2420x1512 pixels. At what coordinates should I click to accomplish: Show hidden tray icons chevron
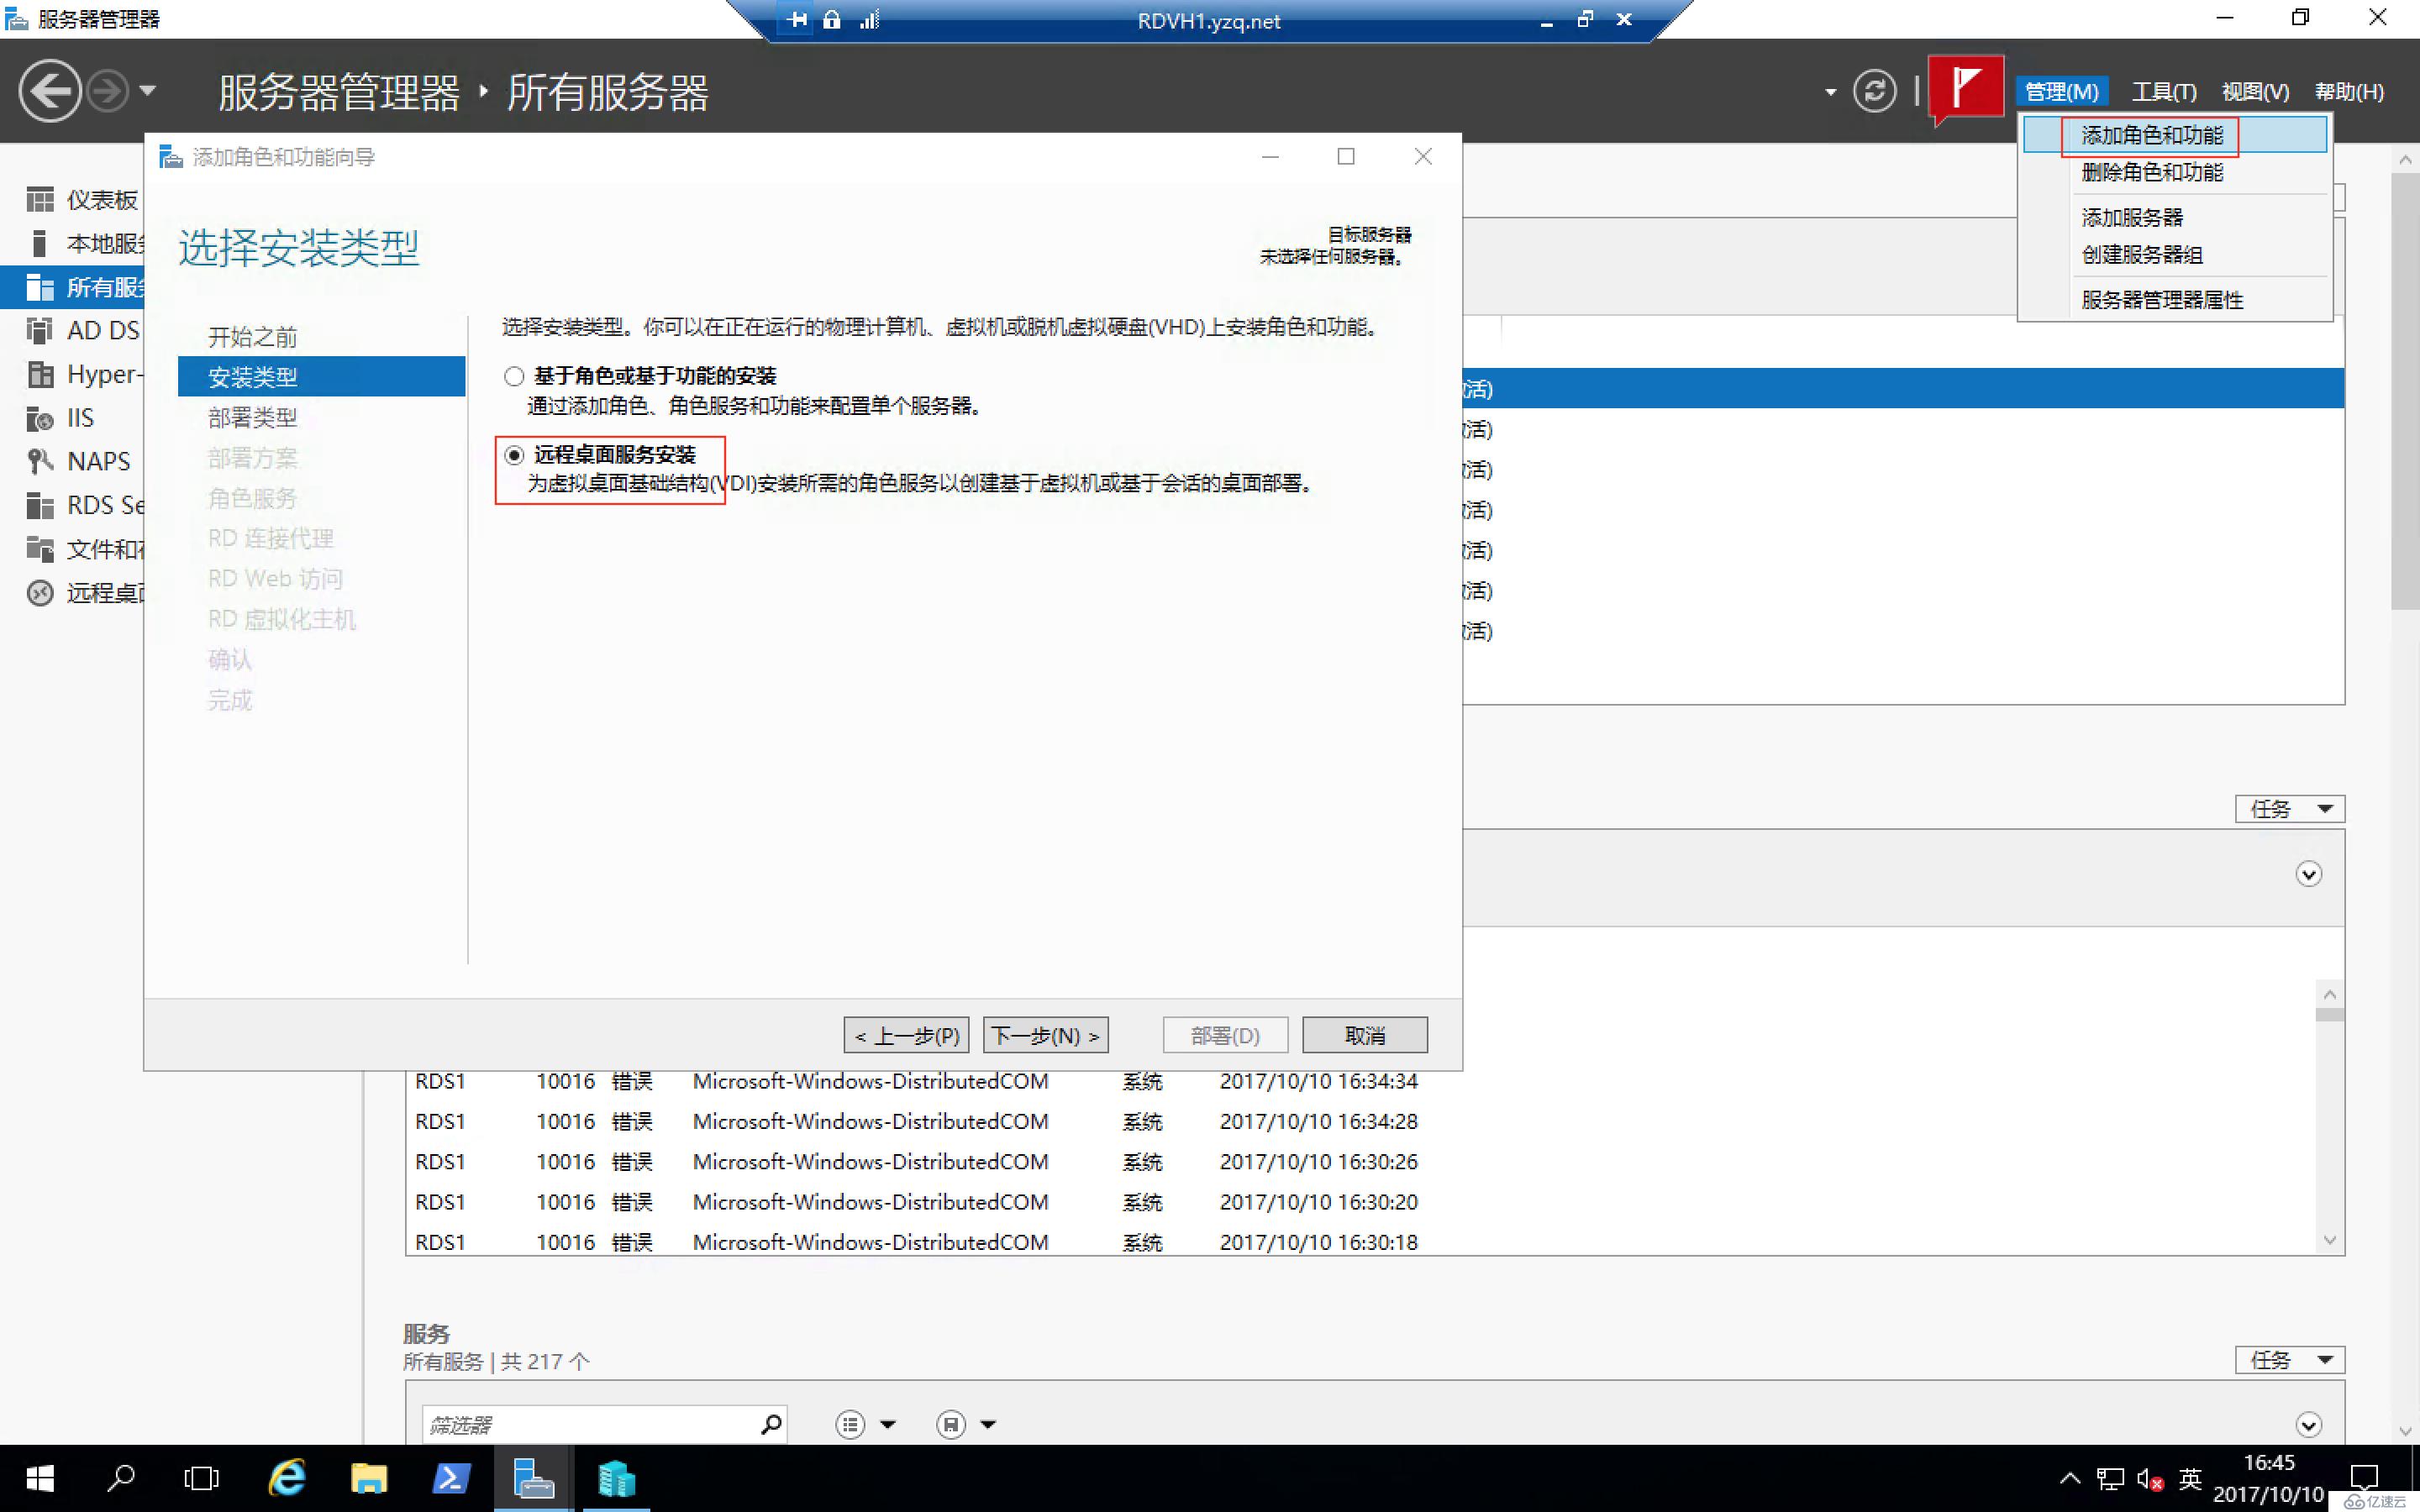coord(2070,1478)
